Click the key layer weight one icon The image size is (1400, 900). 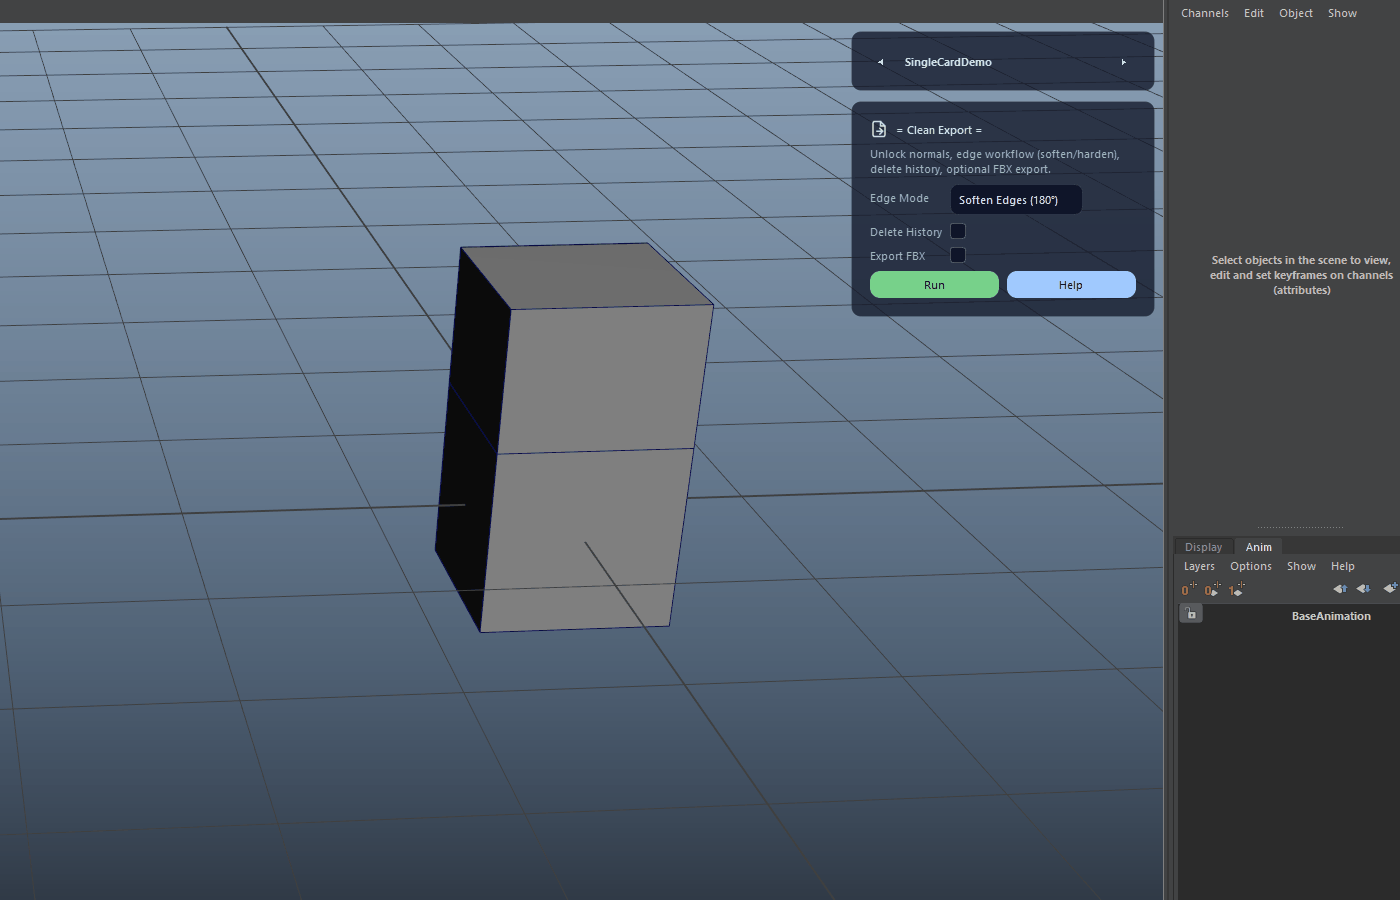[x=1236, y=589]
